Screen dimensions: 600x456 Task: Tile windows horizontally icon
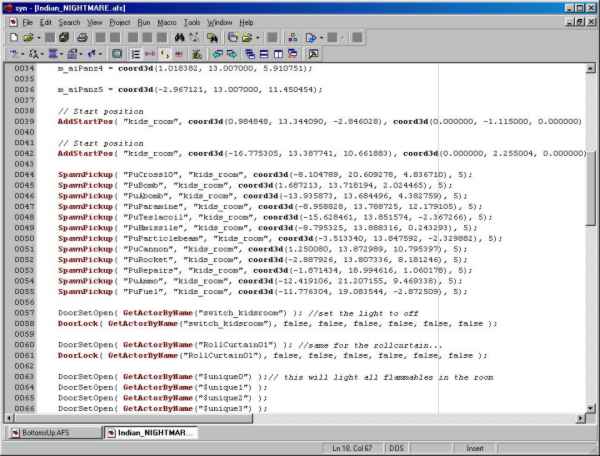(x=264, y=54)
